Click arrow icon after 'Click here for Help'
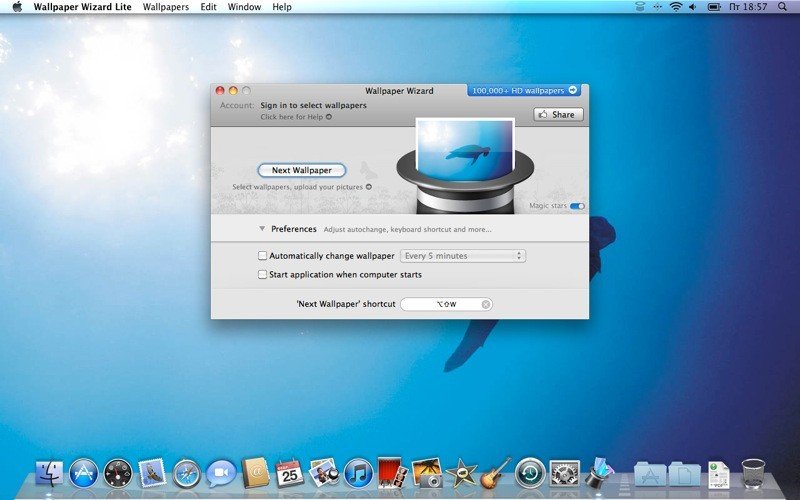Viewport: 800px width, 500px height. 329,117
